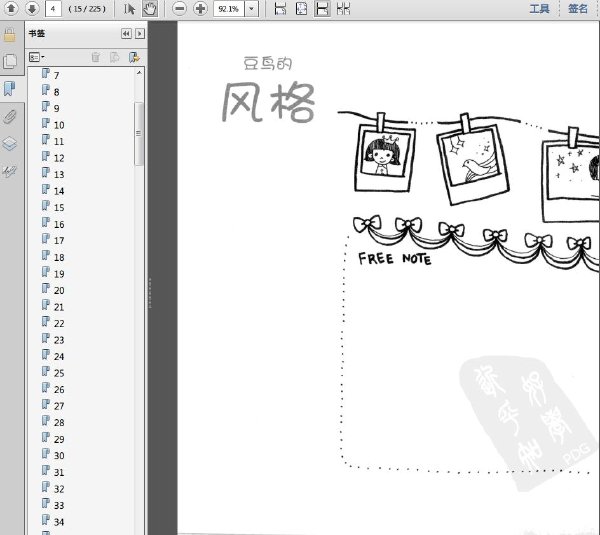600x535 pixels.
Task: Open bookmark 30
Action: pos(59,455)
